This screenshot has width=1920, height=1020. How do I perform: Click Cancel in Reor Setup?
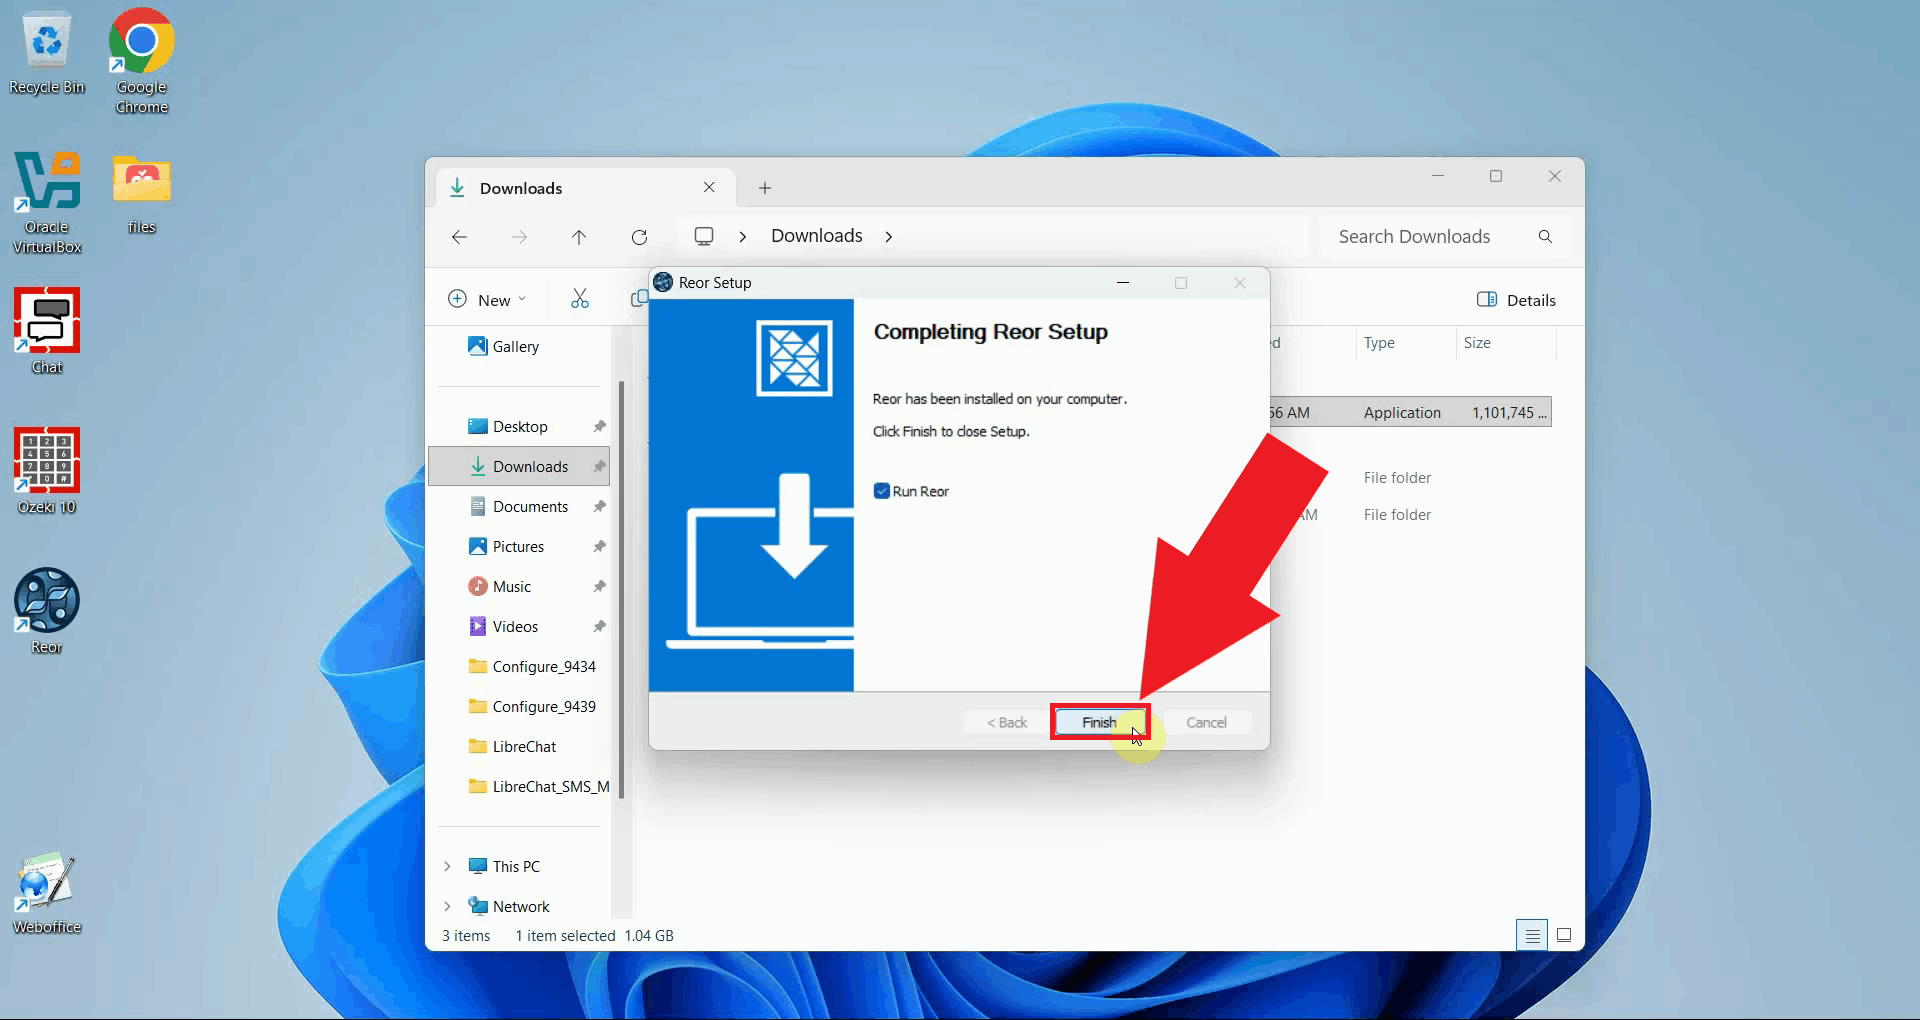[x=1206, y=722]
